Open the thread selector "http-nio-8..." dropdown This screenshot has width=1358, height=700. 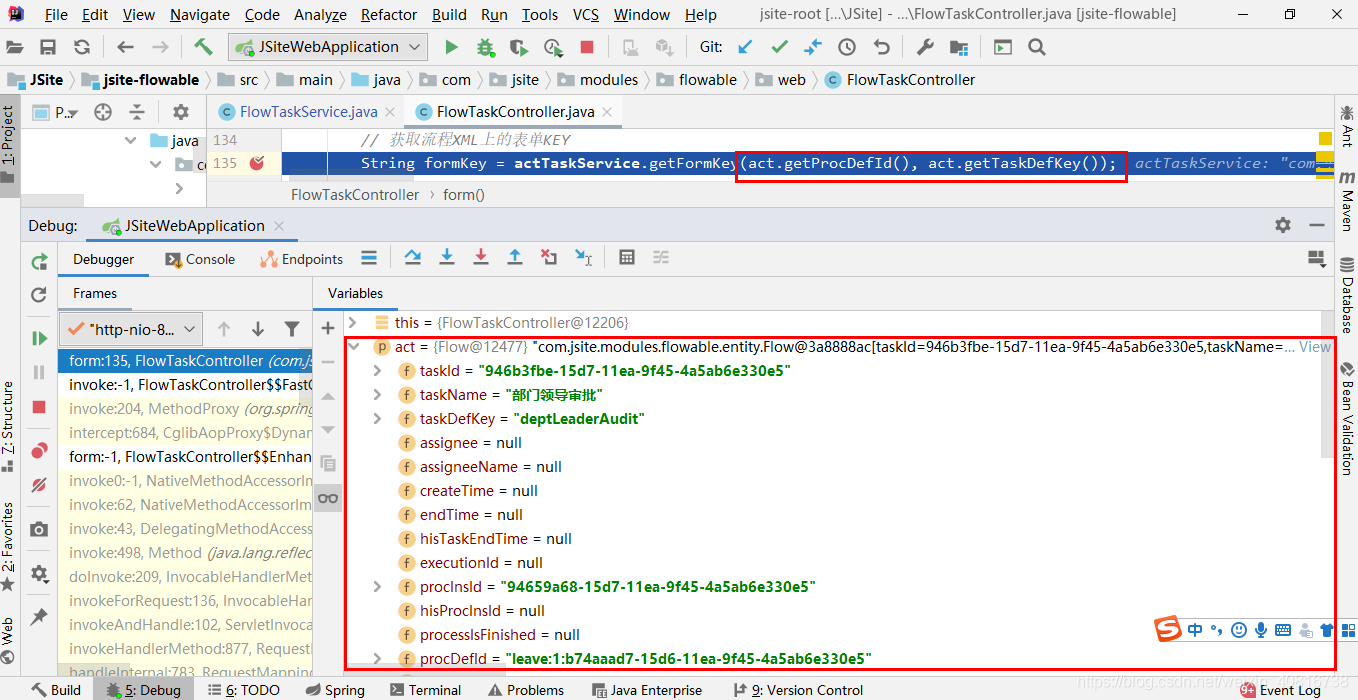pyautogui.click(x=131, y=329)
